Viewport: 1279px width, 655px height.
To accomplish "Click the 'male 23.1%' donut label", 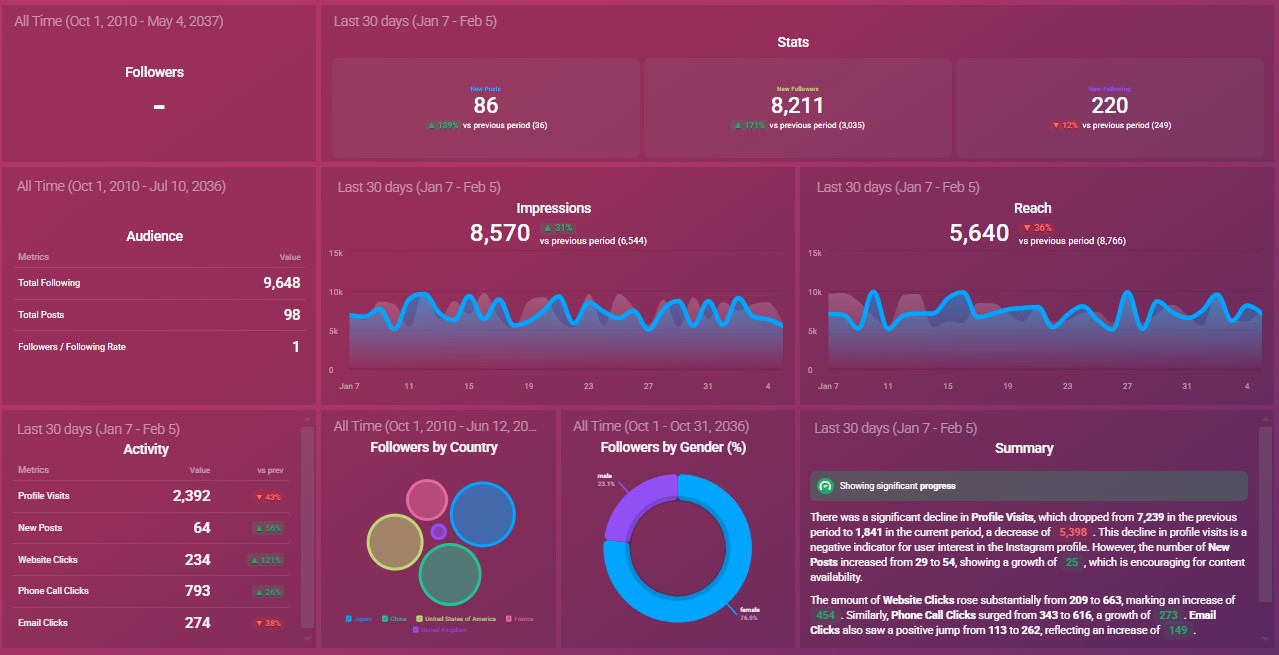I will tap(606, 480).
